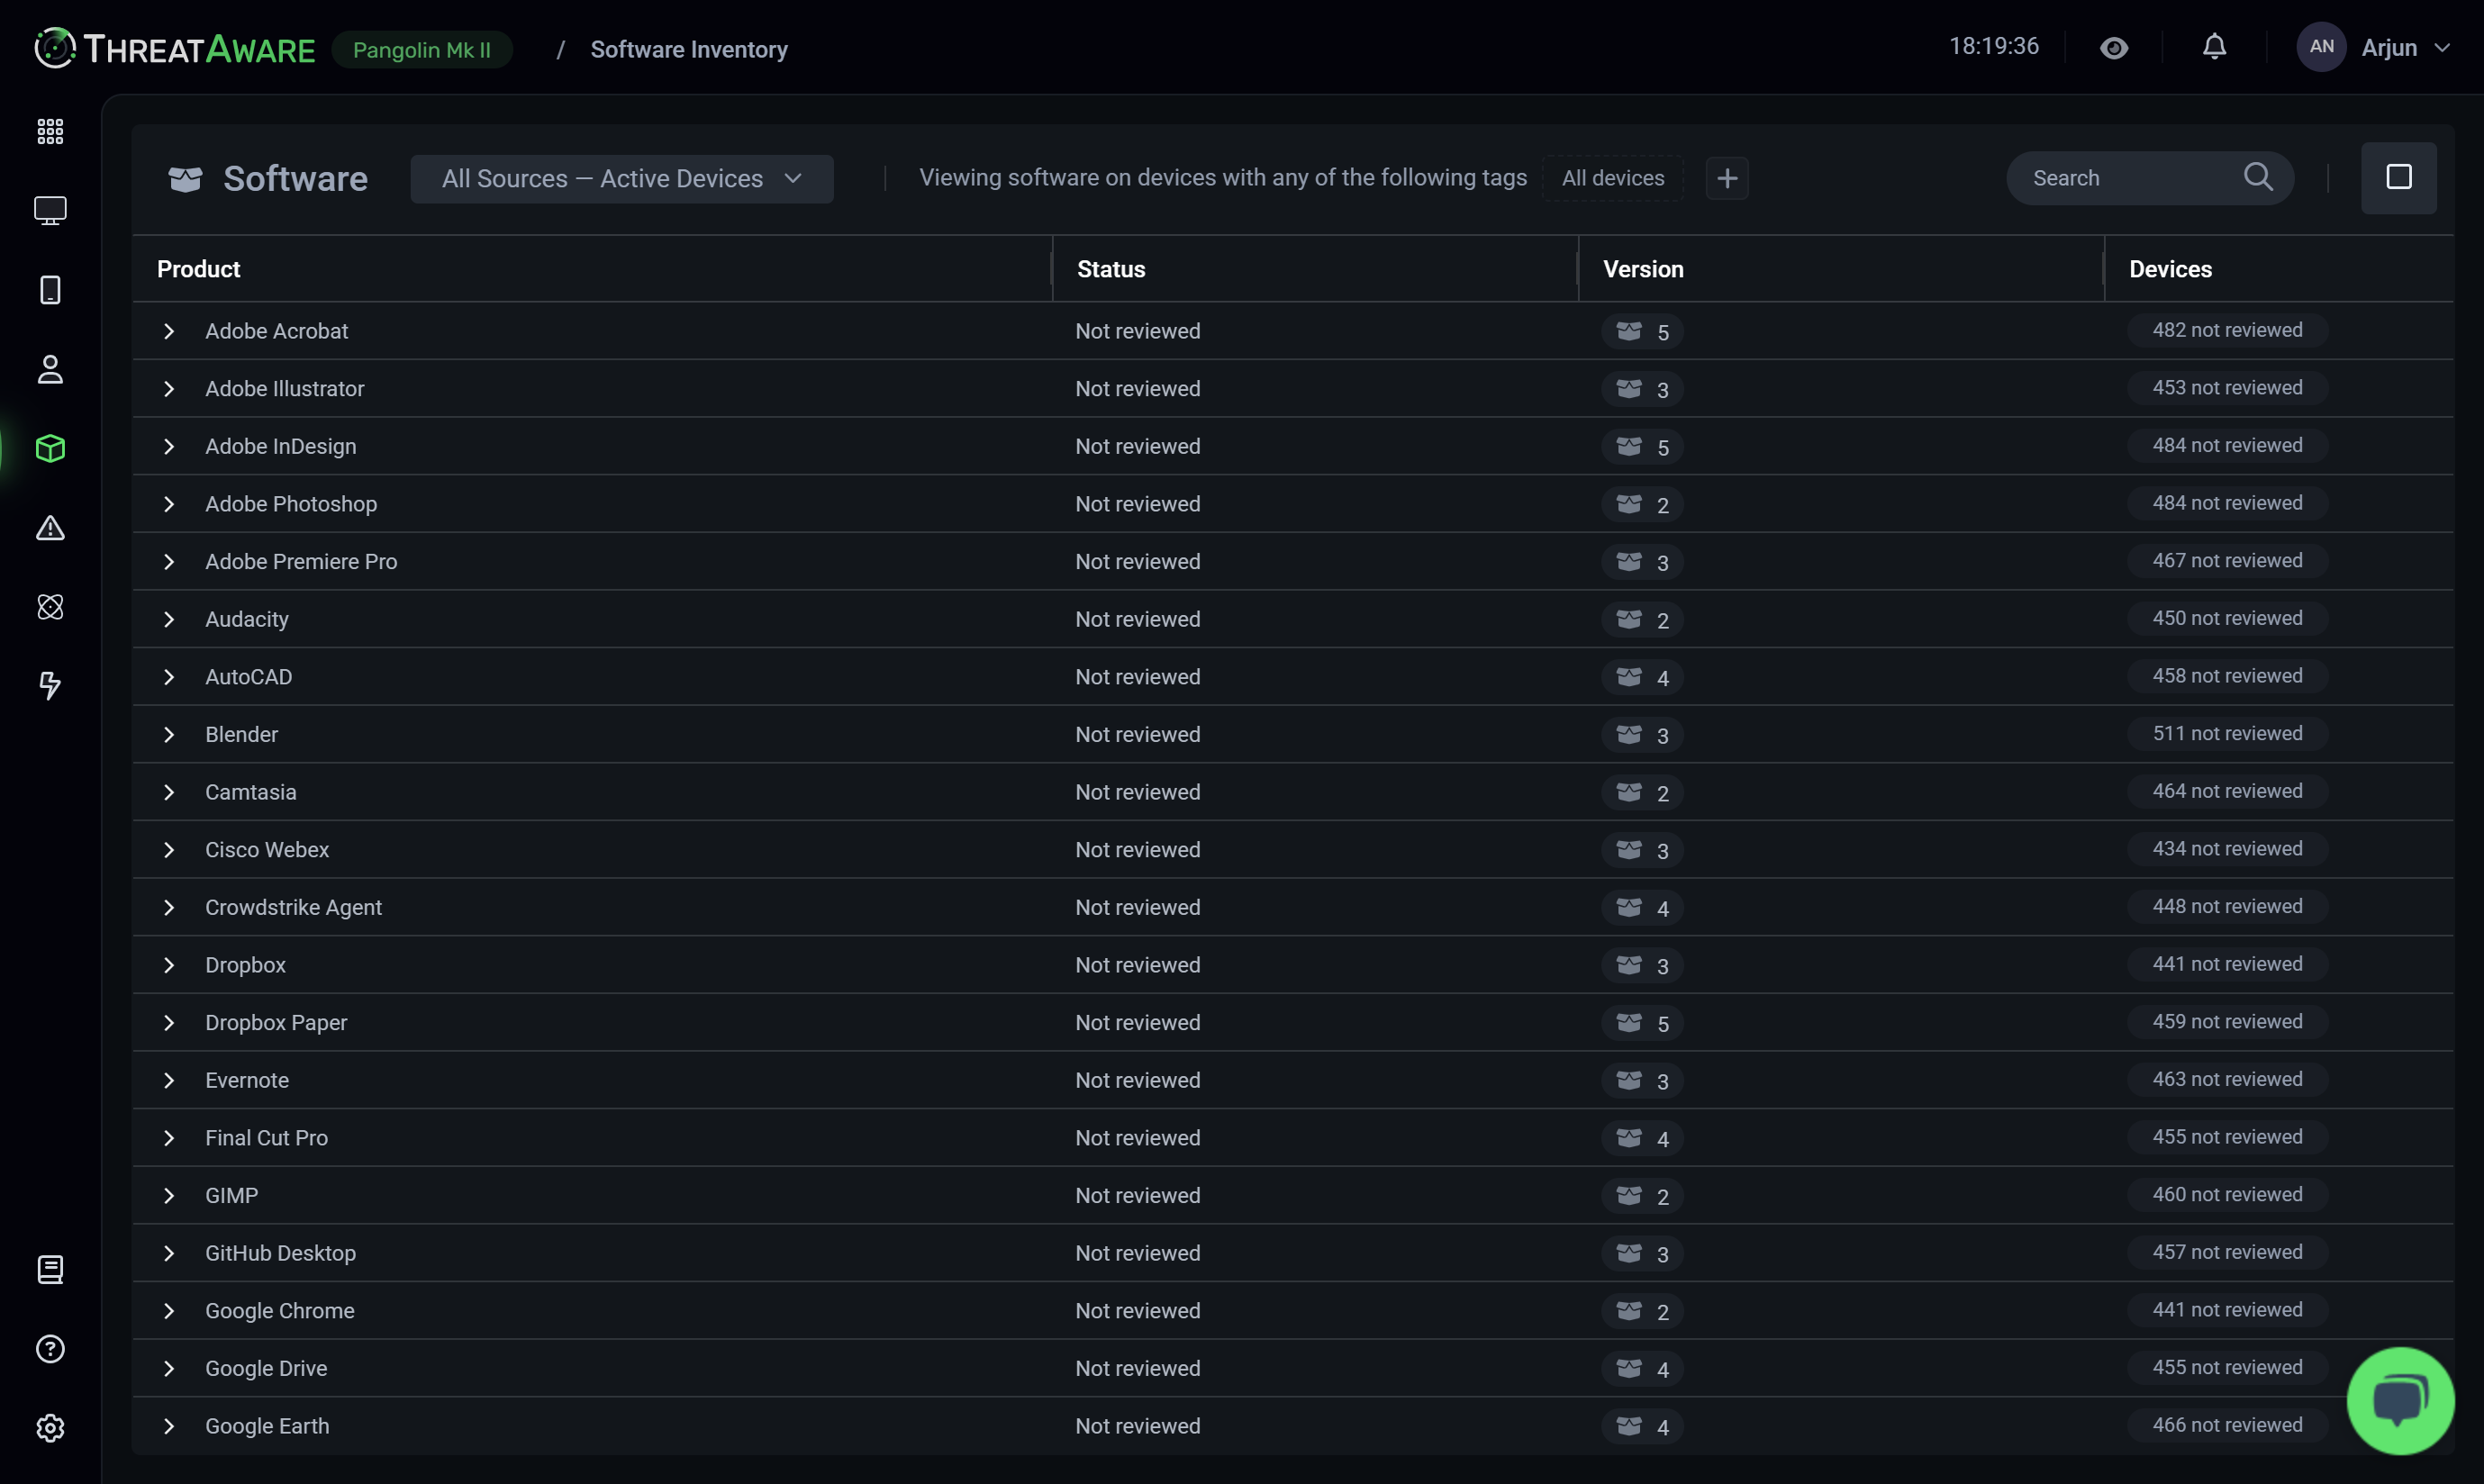Open settings via the gear icon
The width and height of the screenshot is (2484, 1484).
coord(49,1428)
